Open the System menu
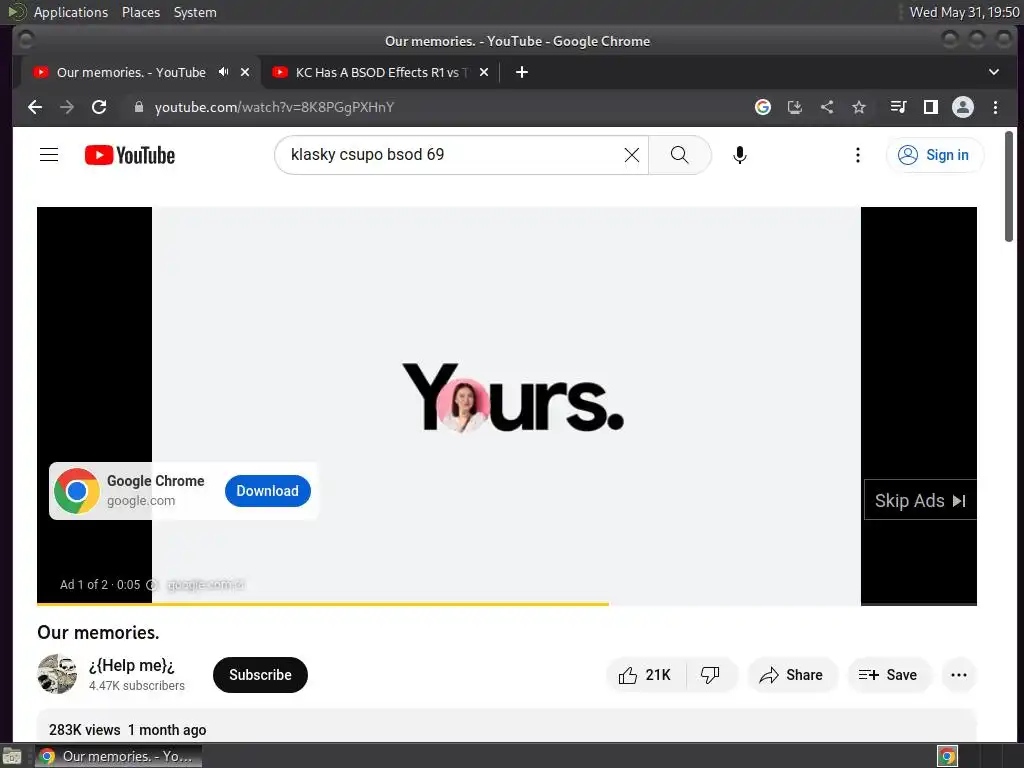Viewport: 1024px width, 768px height. point(195,12)
